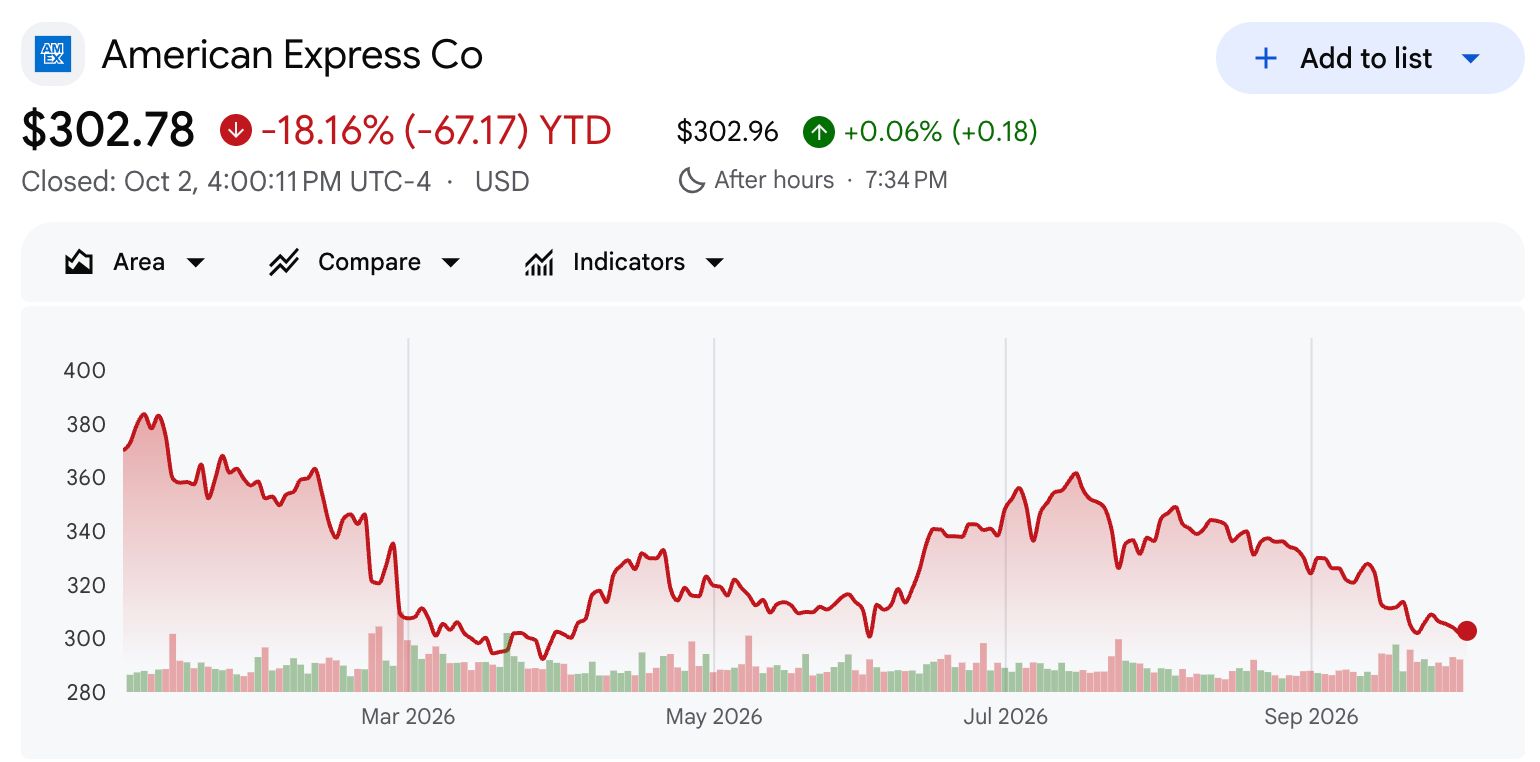The width and height of the screenshot is (1540, 762).
Task: Click the green up-arrow after-hours icon
Action: point(818,131)
